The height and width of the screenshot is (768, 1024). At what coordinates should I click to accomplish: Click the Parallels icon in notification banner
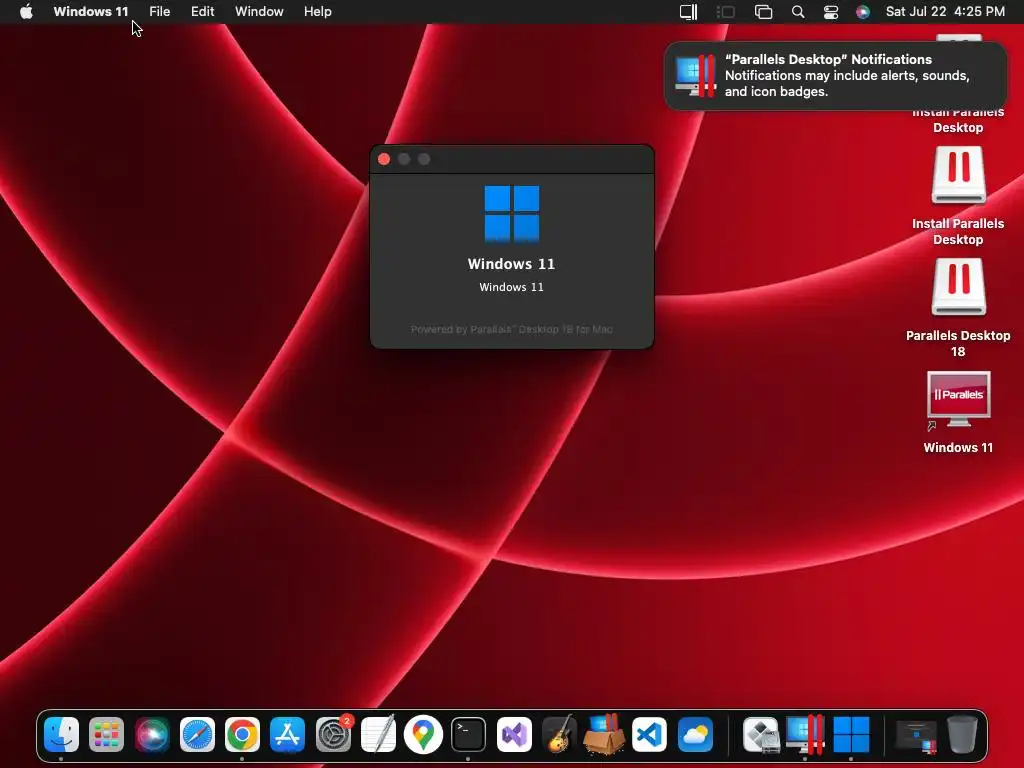tap(695, 76)
